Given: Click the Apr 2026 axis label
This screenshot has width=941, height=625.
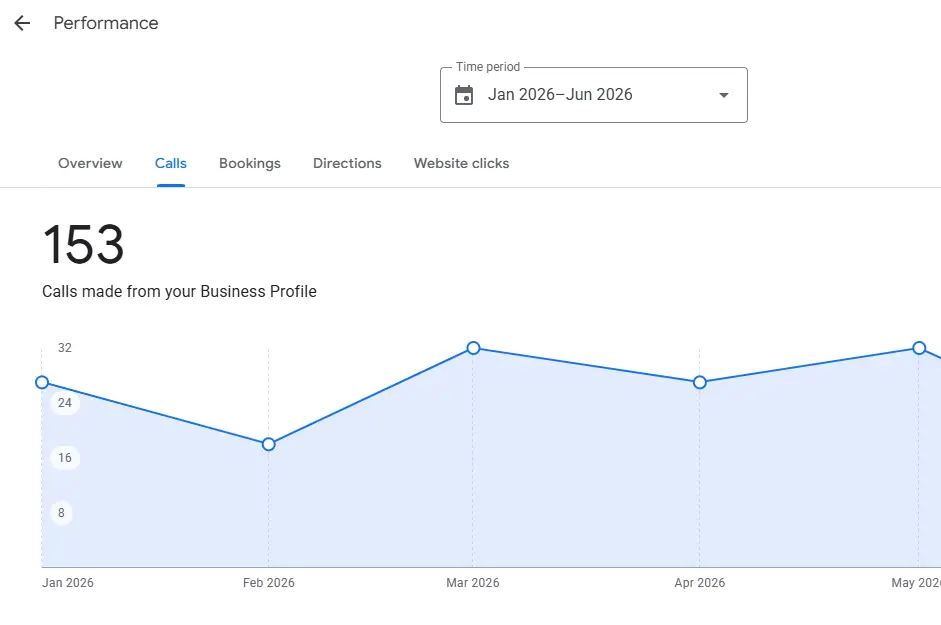Looking at the screenshot, I should (x=700, y=583).
